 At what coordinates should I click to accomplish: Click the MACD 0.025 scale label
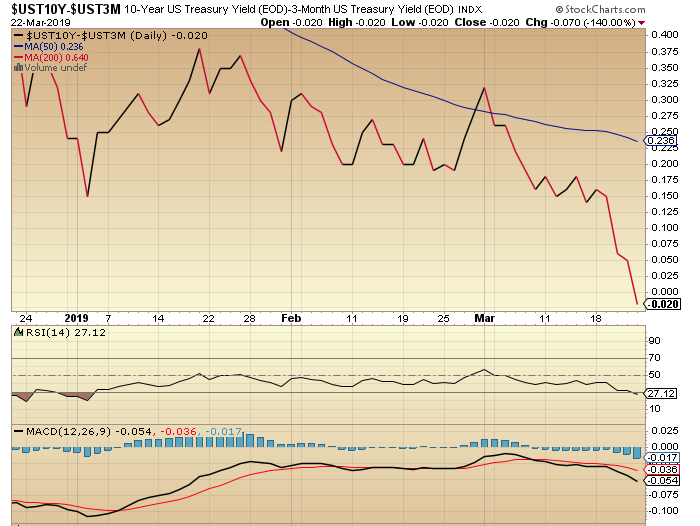pyautogui.click(x=665, y=430)
